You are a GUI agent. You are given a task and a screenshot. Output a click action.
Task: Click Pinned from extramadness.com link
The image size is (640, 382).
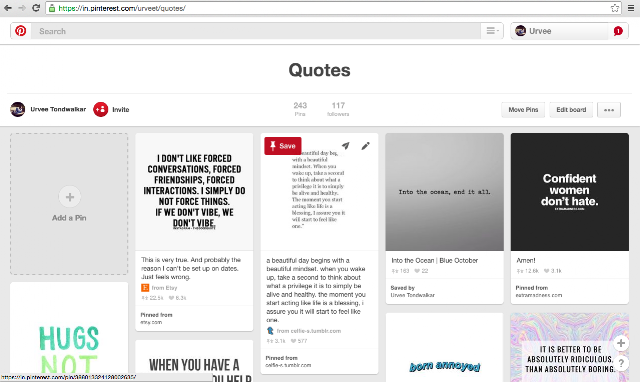click(x=539, y=291)
